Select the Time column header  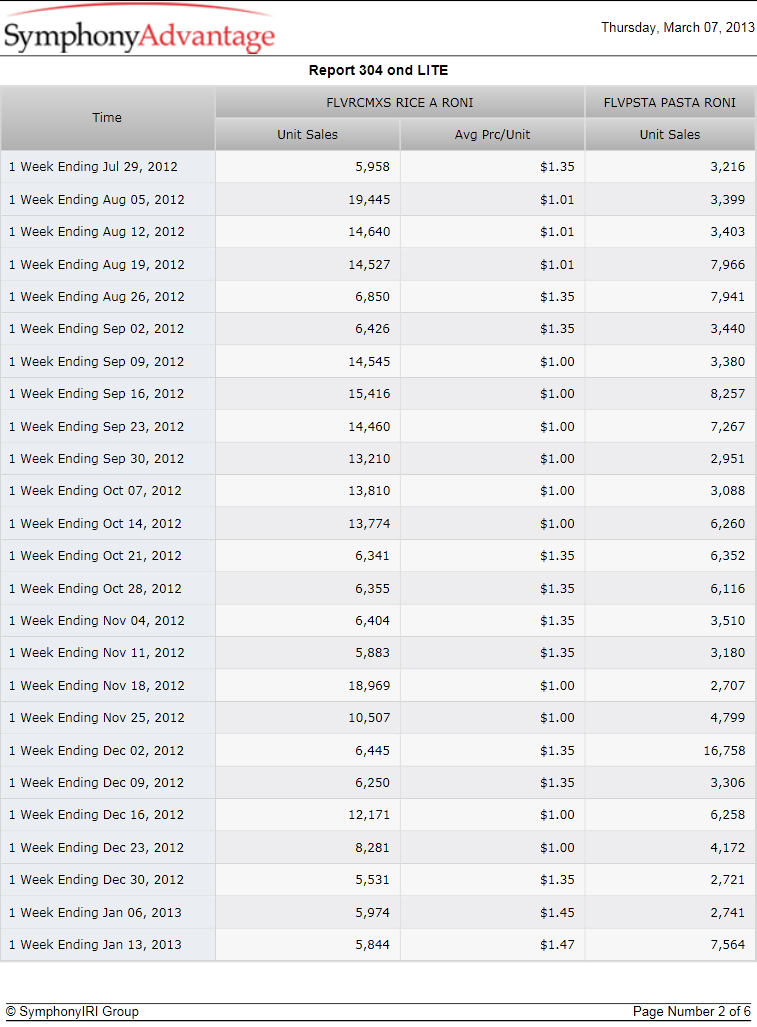(x=107, y=118)
